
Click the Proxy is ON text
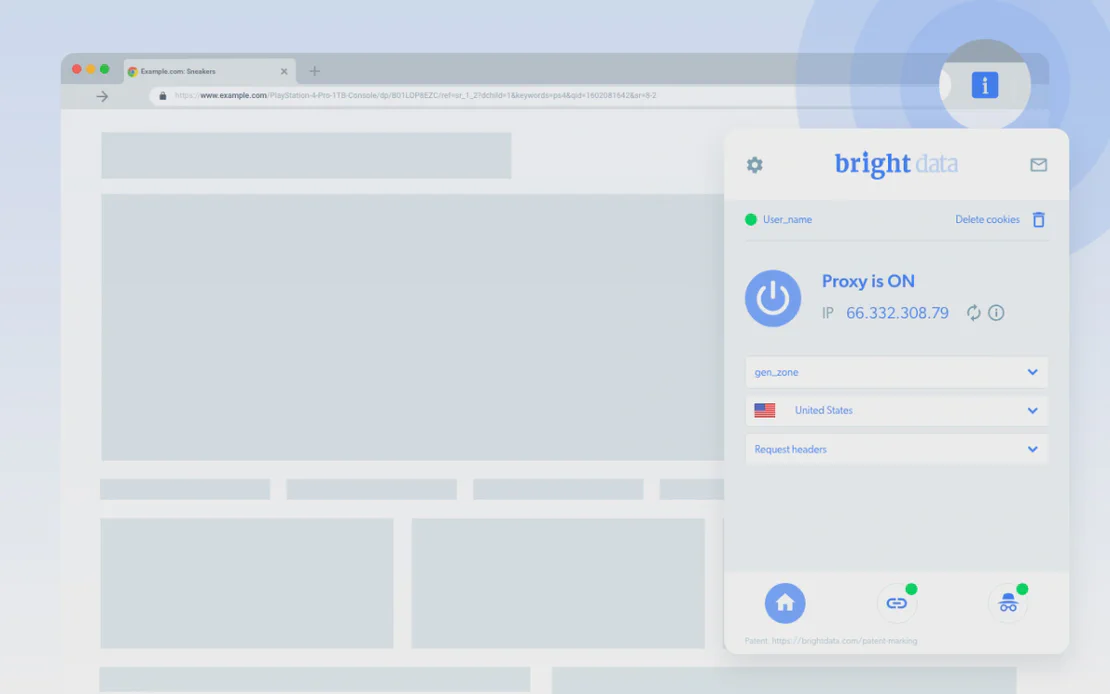pos(868,281)
